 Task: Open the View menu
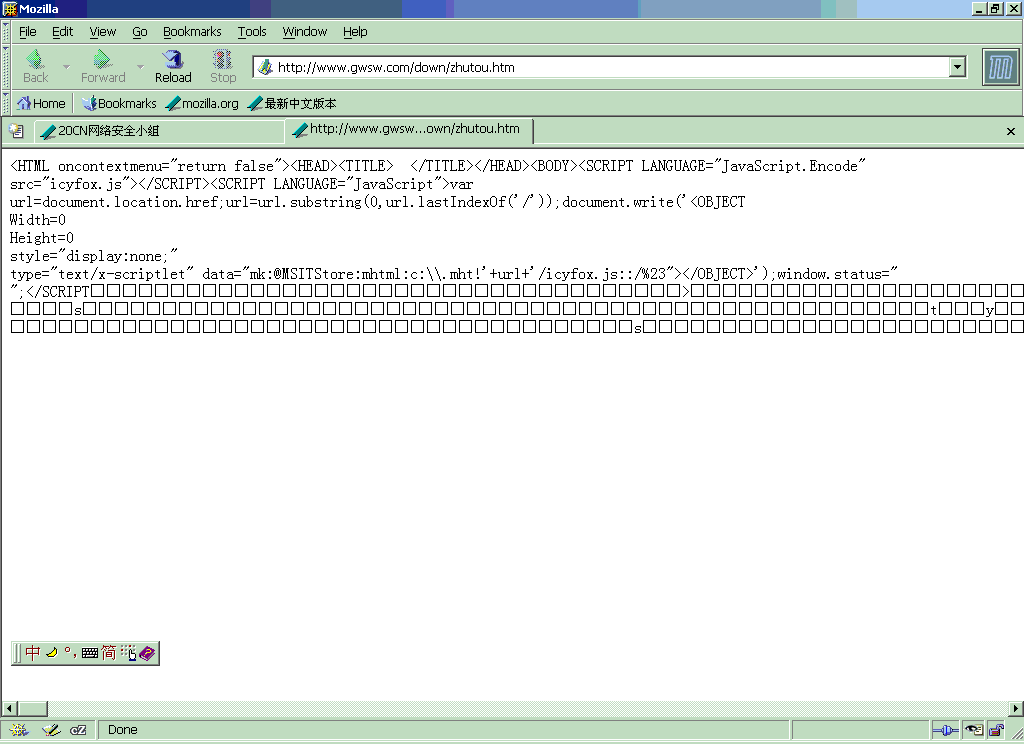tap(103, 31)
